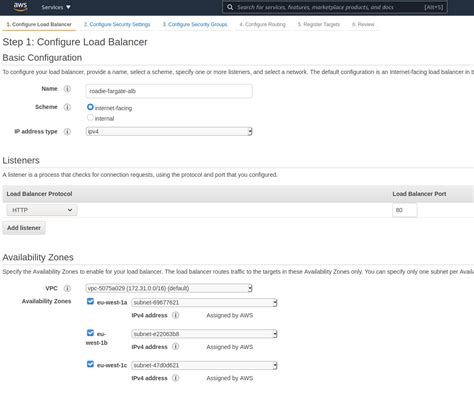
Task: Click info icon next to IP address type
Action: pyautogui.click(x=67, y=132)
